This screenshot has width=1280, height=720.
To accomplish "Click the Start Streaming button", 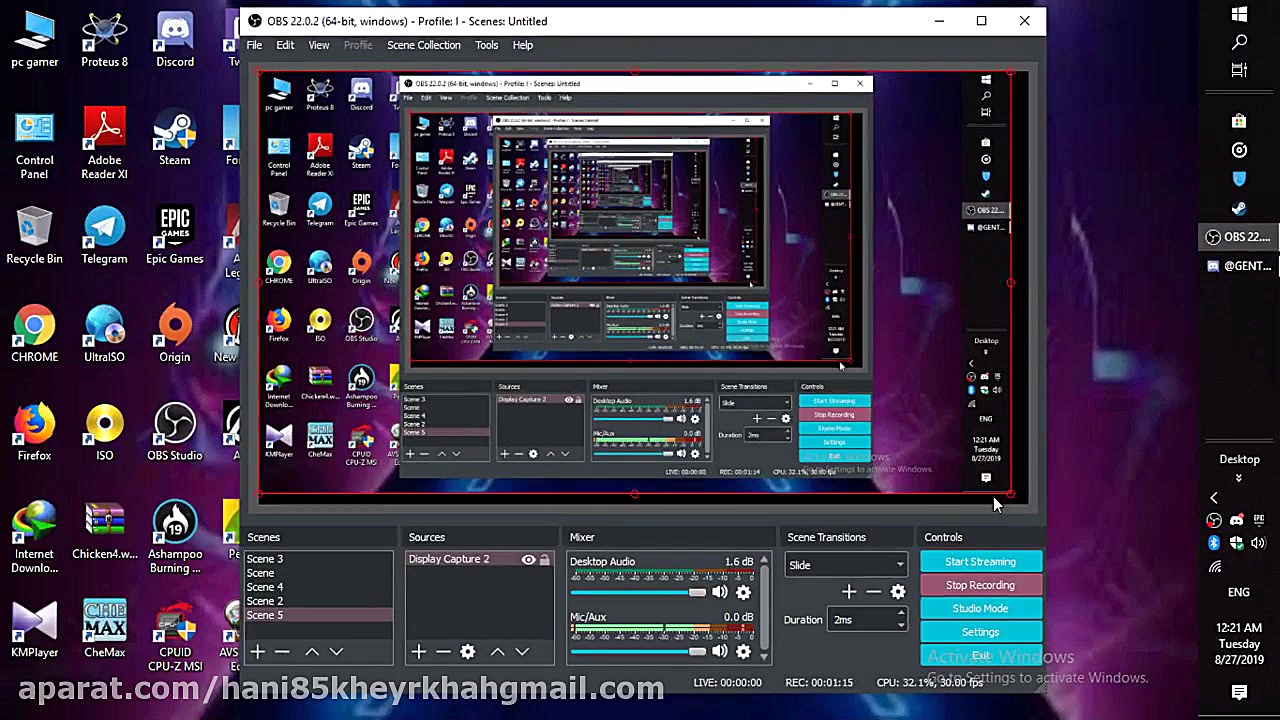I will click(x=980, y=562).
